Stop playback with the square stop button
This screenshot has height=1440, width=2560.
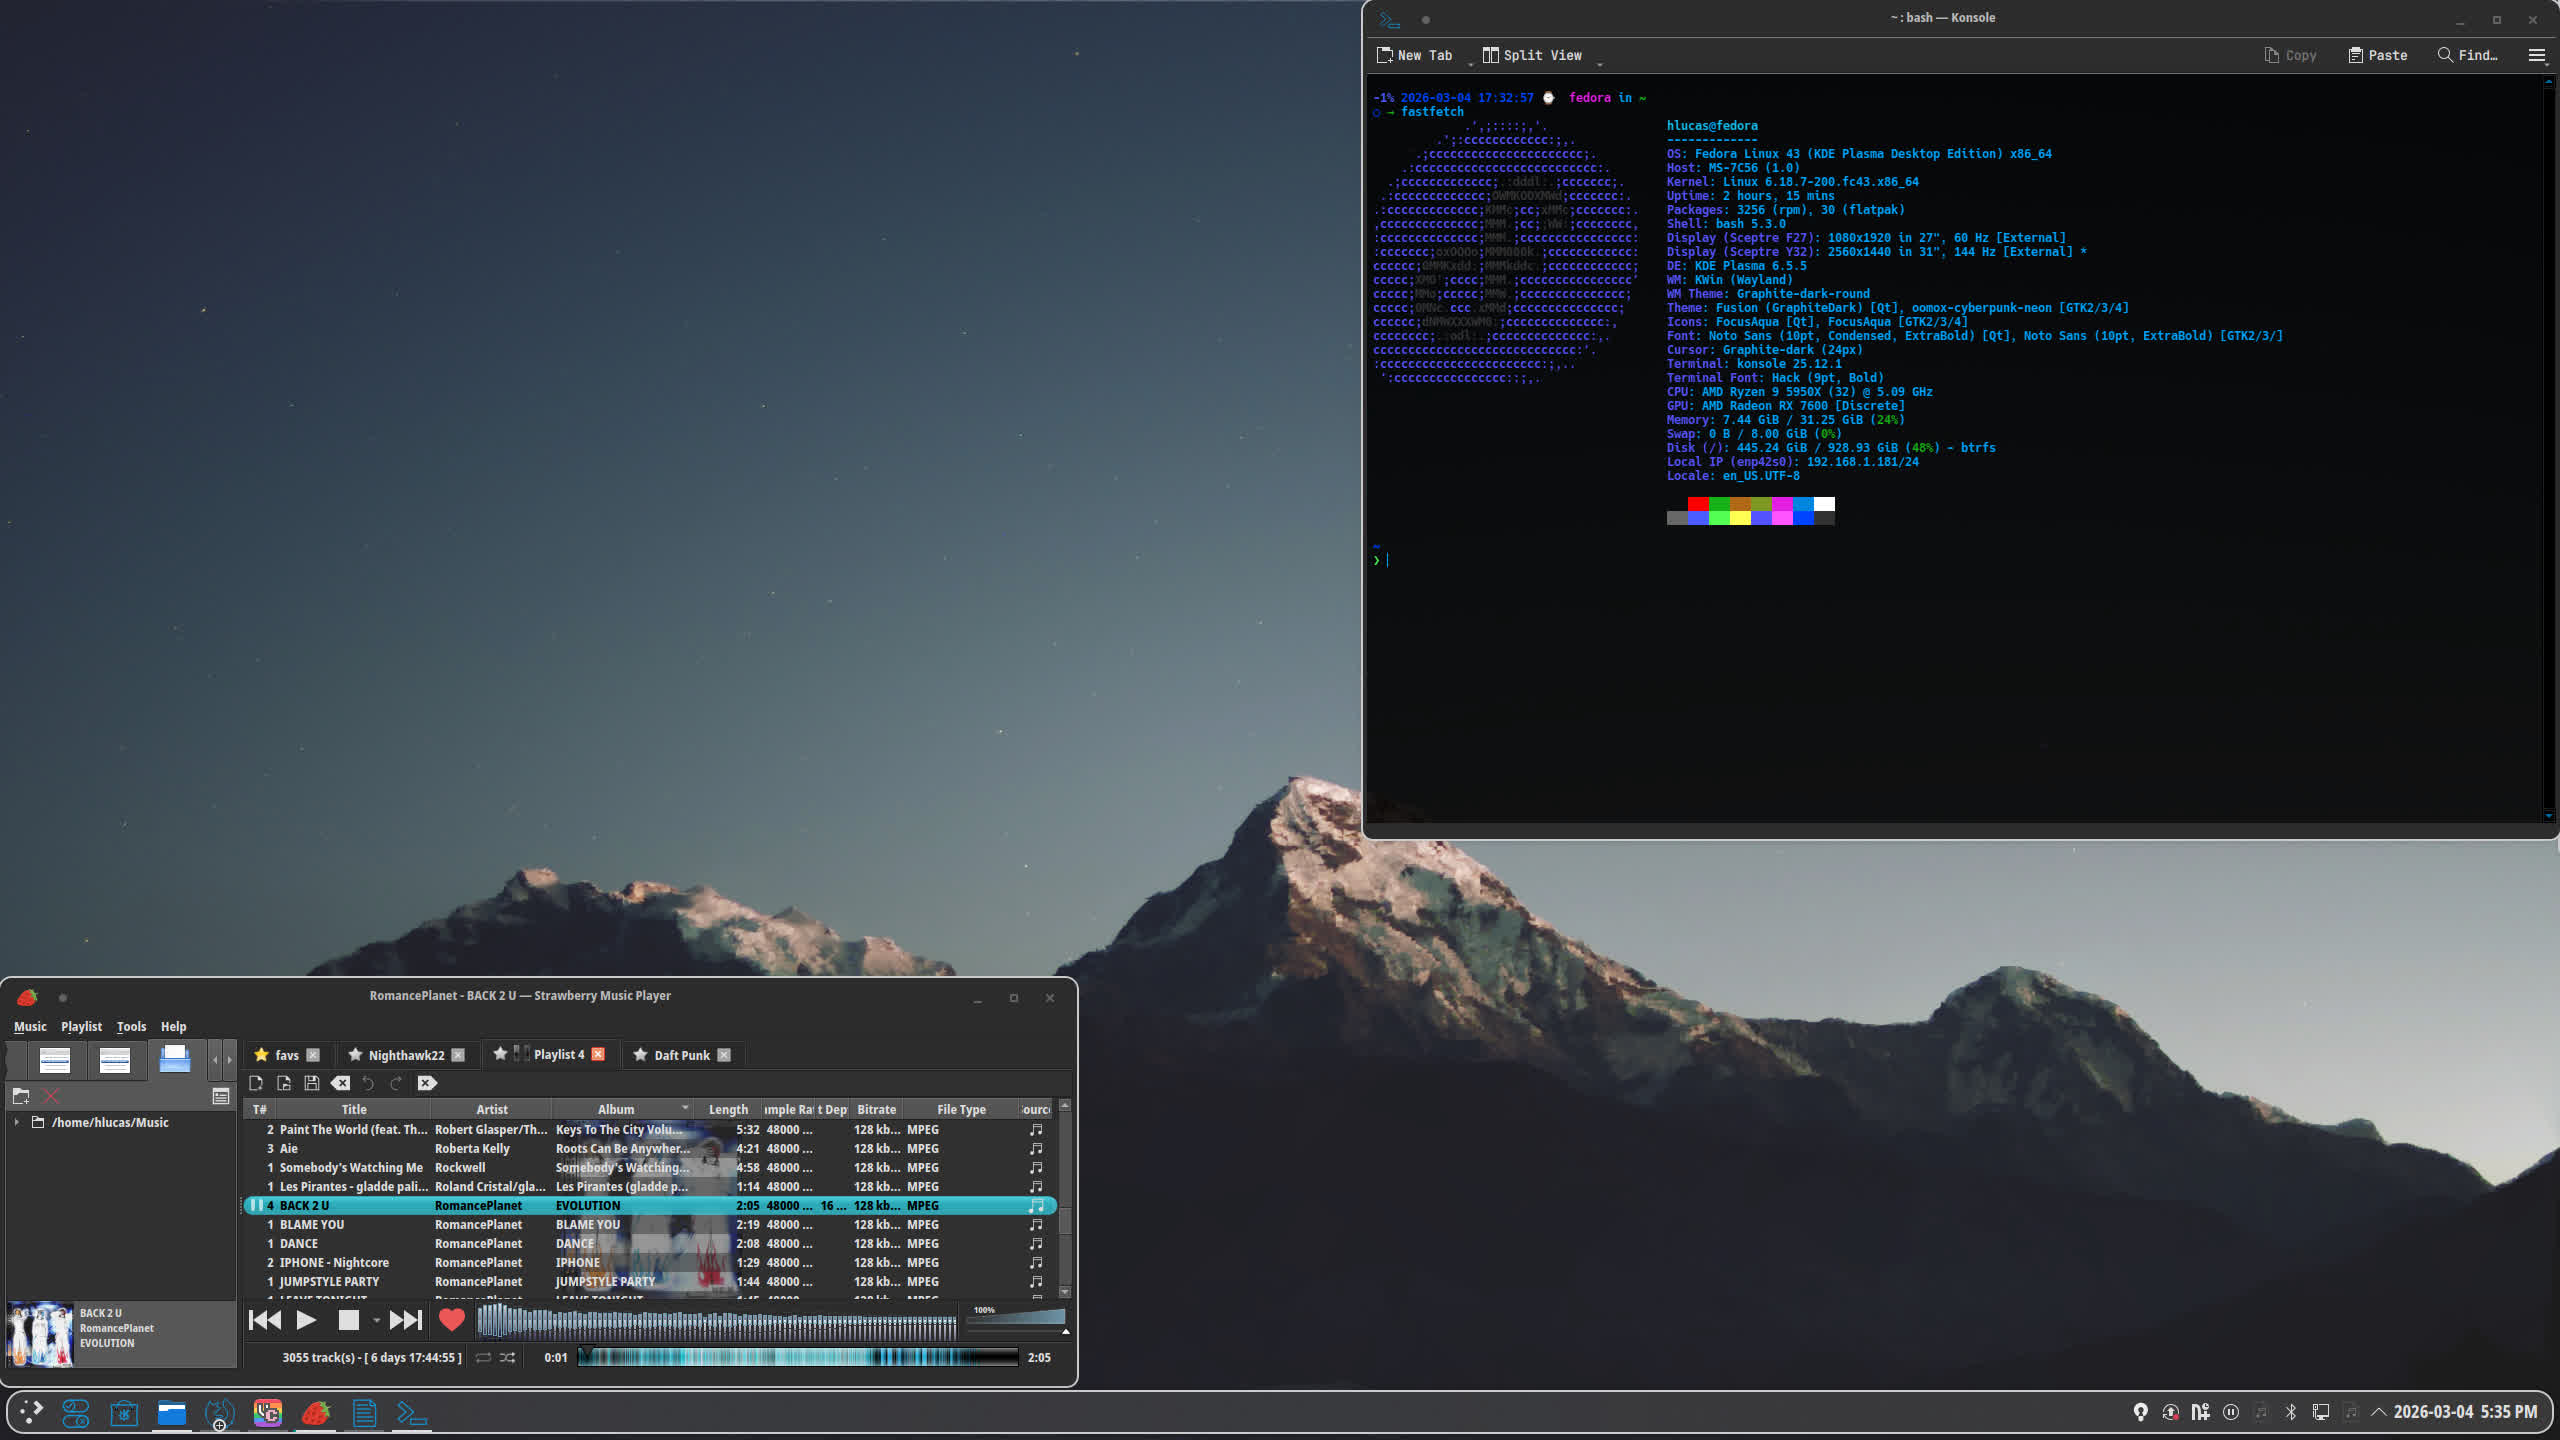point(348,1320)
